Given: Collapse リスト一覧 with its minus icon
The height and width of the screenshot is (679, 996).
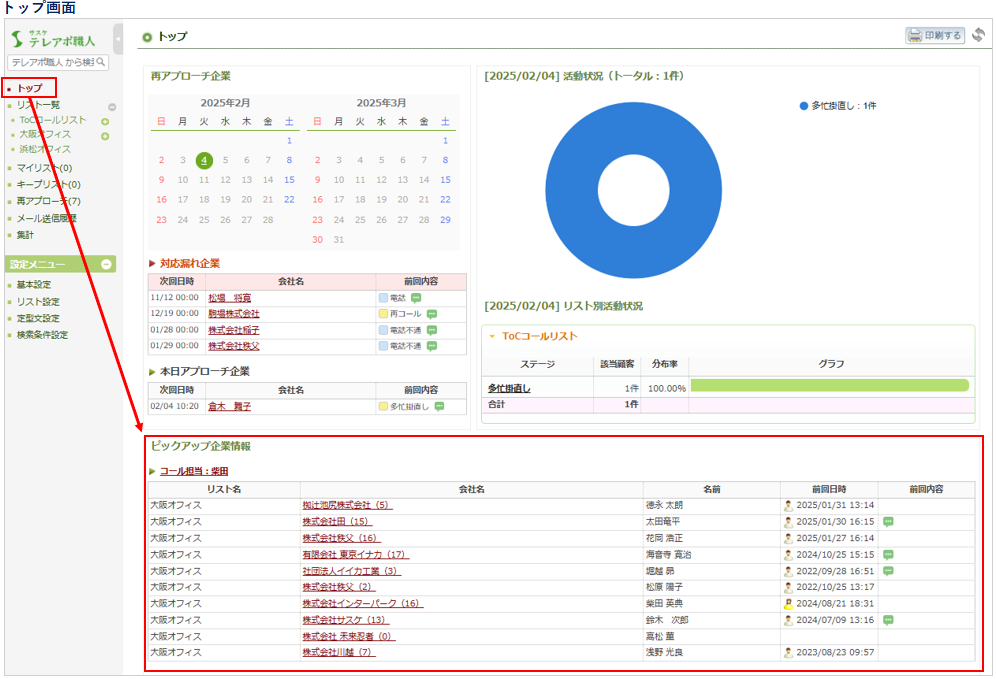Looking at the screenshot, I should [112, 107].
